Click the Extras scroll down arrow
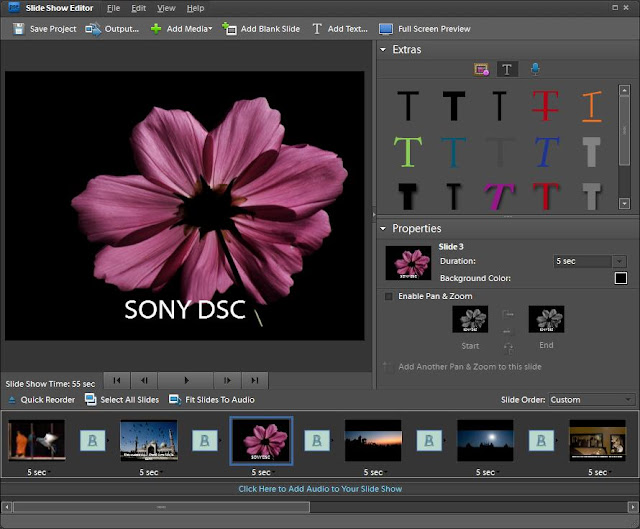640x529 pixels. click(x=624, y=203)
